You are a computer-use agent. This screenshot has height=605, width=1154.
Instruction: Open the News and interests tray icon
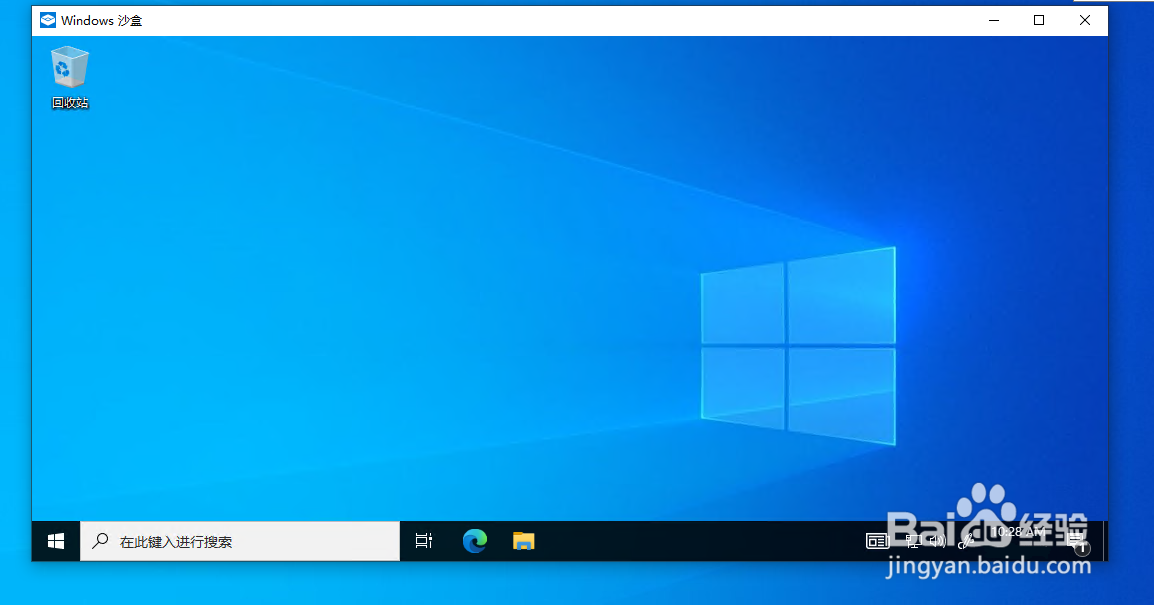pyautogui.click(x=877, y=542)
